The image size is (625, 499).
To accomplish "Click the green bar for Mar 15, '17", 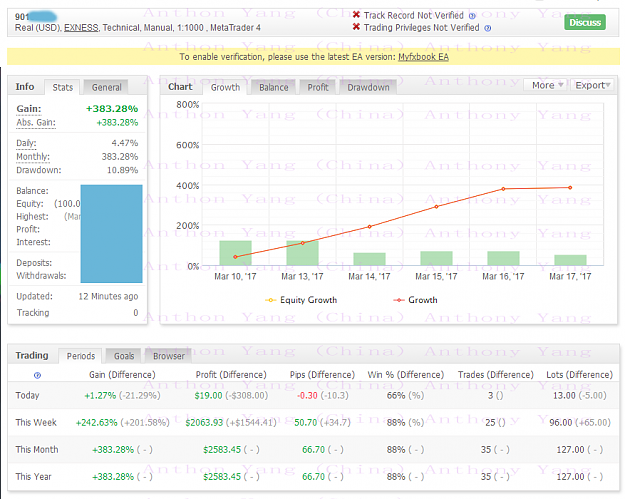I will point(436,258).
